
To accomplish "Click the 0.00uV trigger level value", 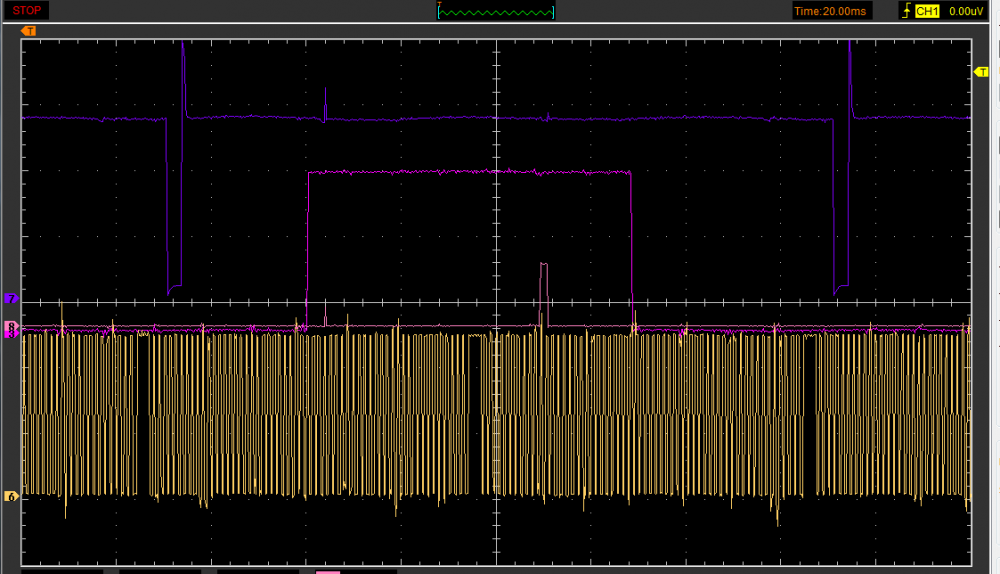I will (966, 11).
